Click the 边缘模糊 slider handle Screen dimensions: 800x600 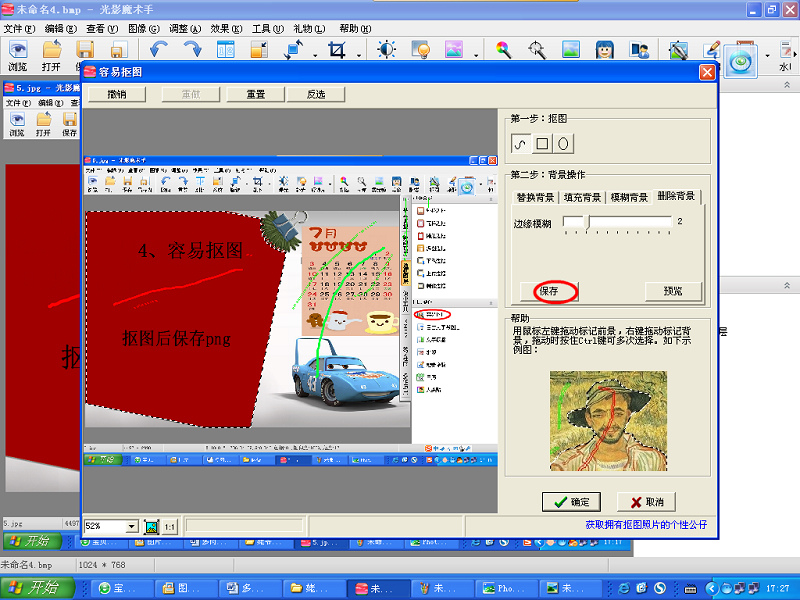point(587,222)
